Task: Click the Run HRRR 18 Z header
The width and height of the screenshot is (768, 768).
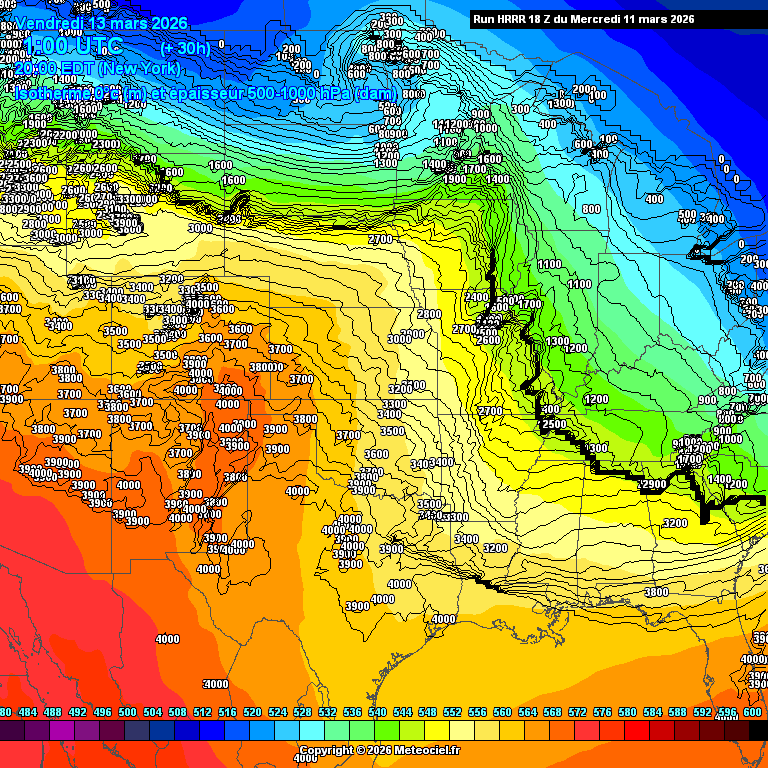Action: tap(583, 19)
